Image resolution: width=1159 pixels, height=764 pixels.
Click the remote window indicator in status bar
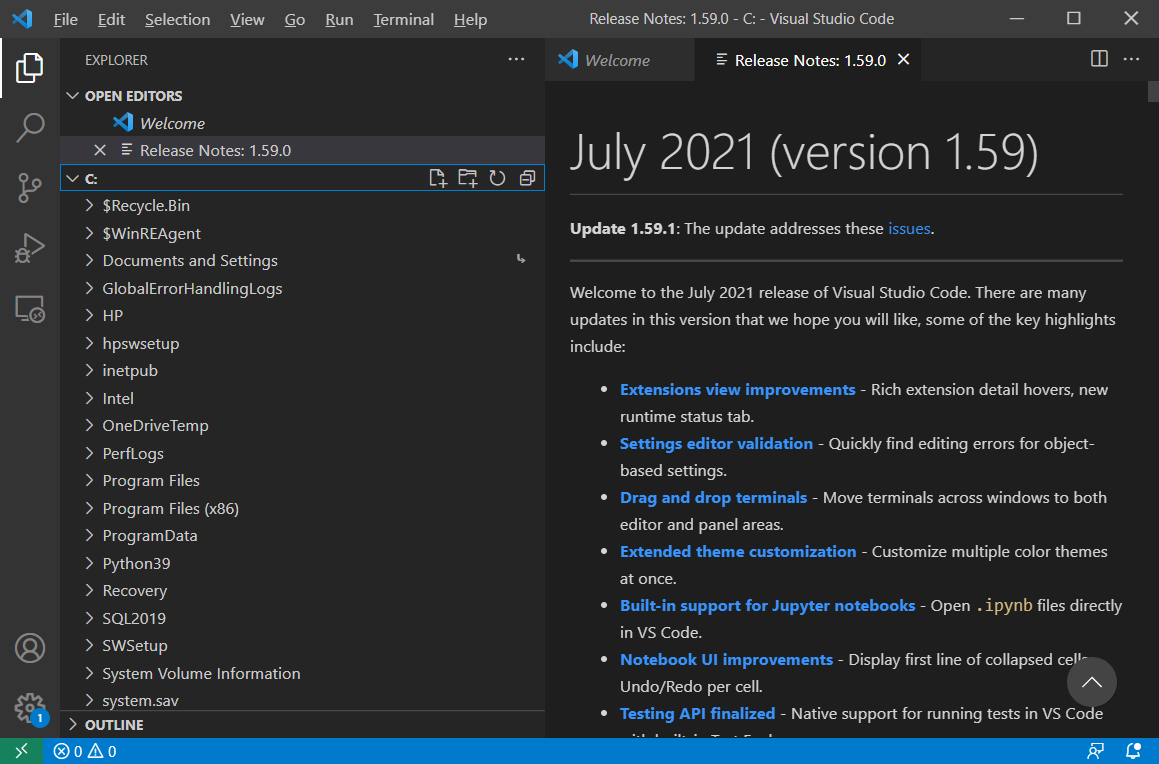(x=21, y=751)
